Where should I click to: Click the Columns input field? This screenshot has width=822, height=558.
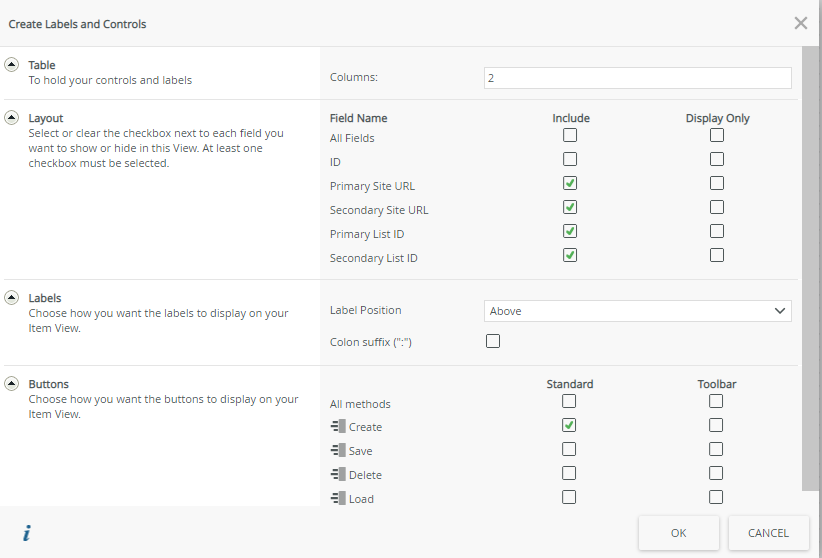click(637, 78)
